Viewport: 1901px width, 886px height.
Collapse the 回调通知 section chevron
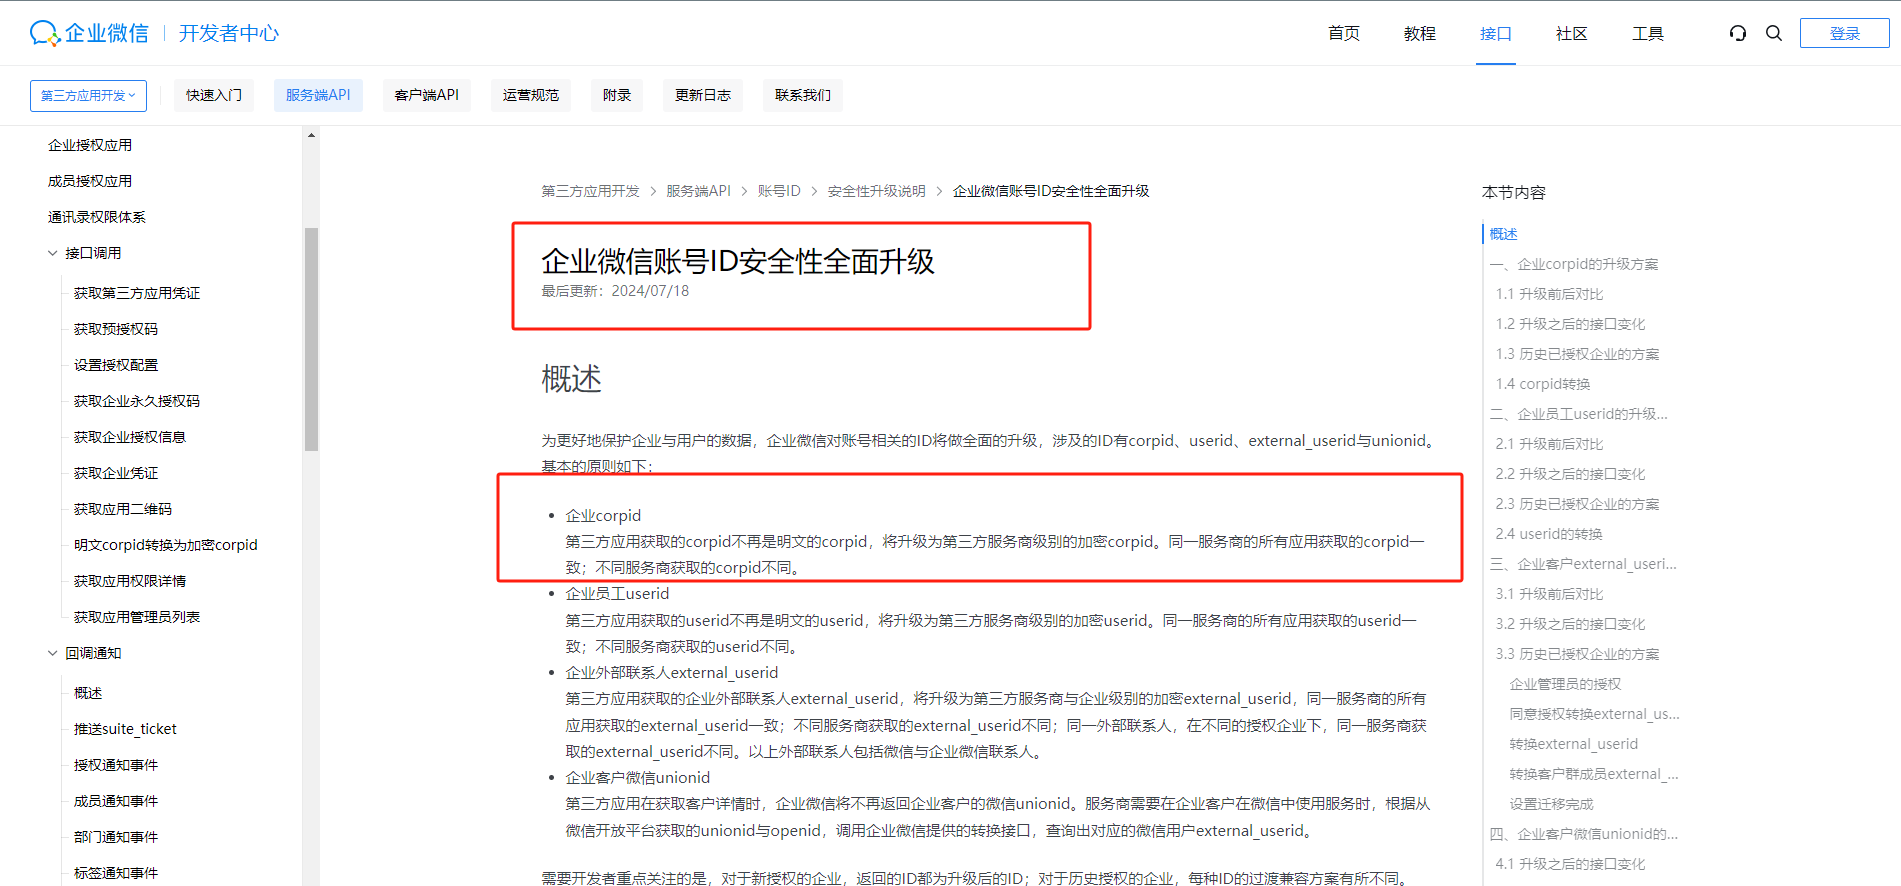click(x=53, y=653)
